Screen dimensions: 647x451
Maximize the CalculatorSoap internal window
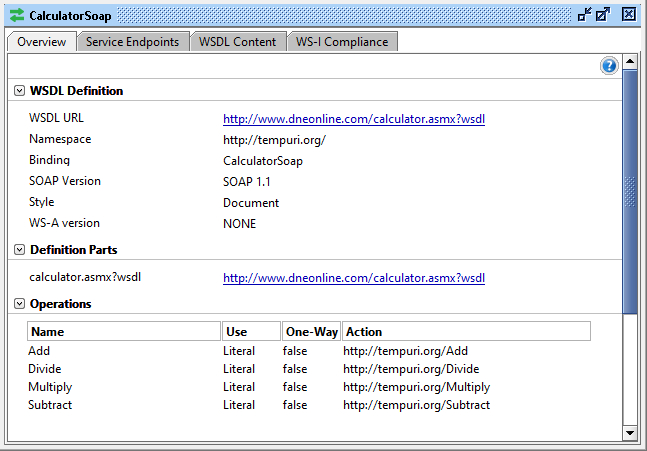[x=603, y=15]
